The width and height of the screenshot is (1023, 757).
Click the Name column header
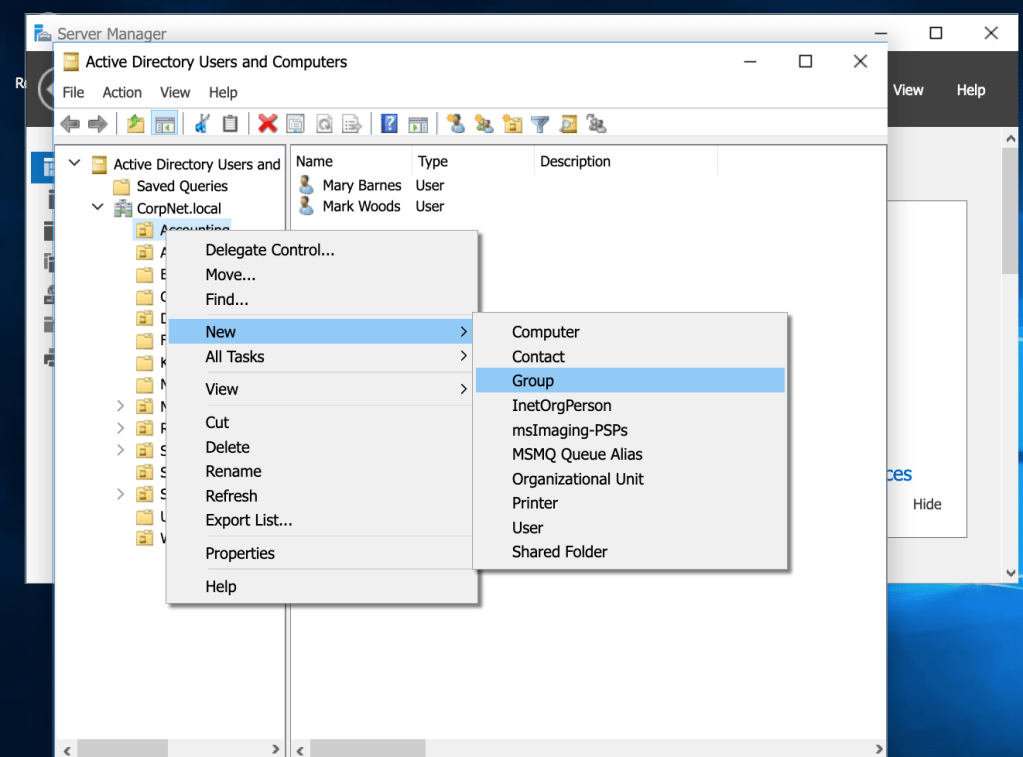pyautogui.click(x=315, y=161)
